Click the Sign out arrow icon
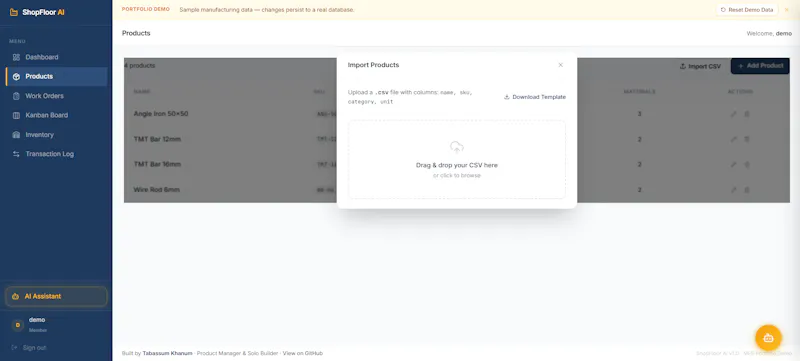This screenshot has width=800, height=361. [x=14, y=348]
